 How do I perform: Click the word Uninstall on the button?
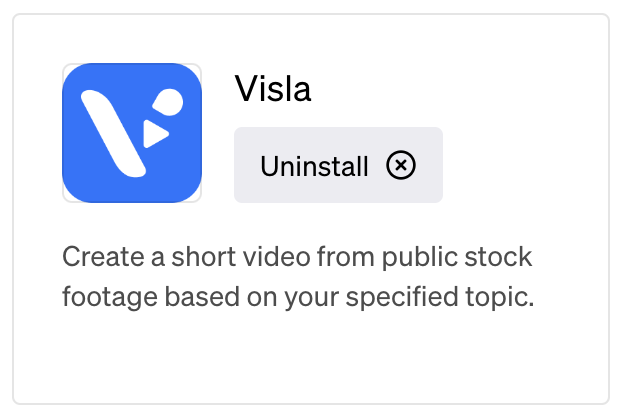pos(314,166)
